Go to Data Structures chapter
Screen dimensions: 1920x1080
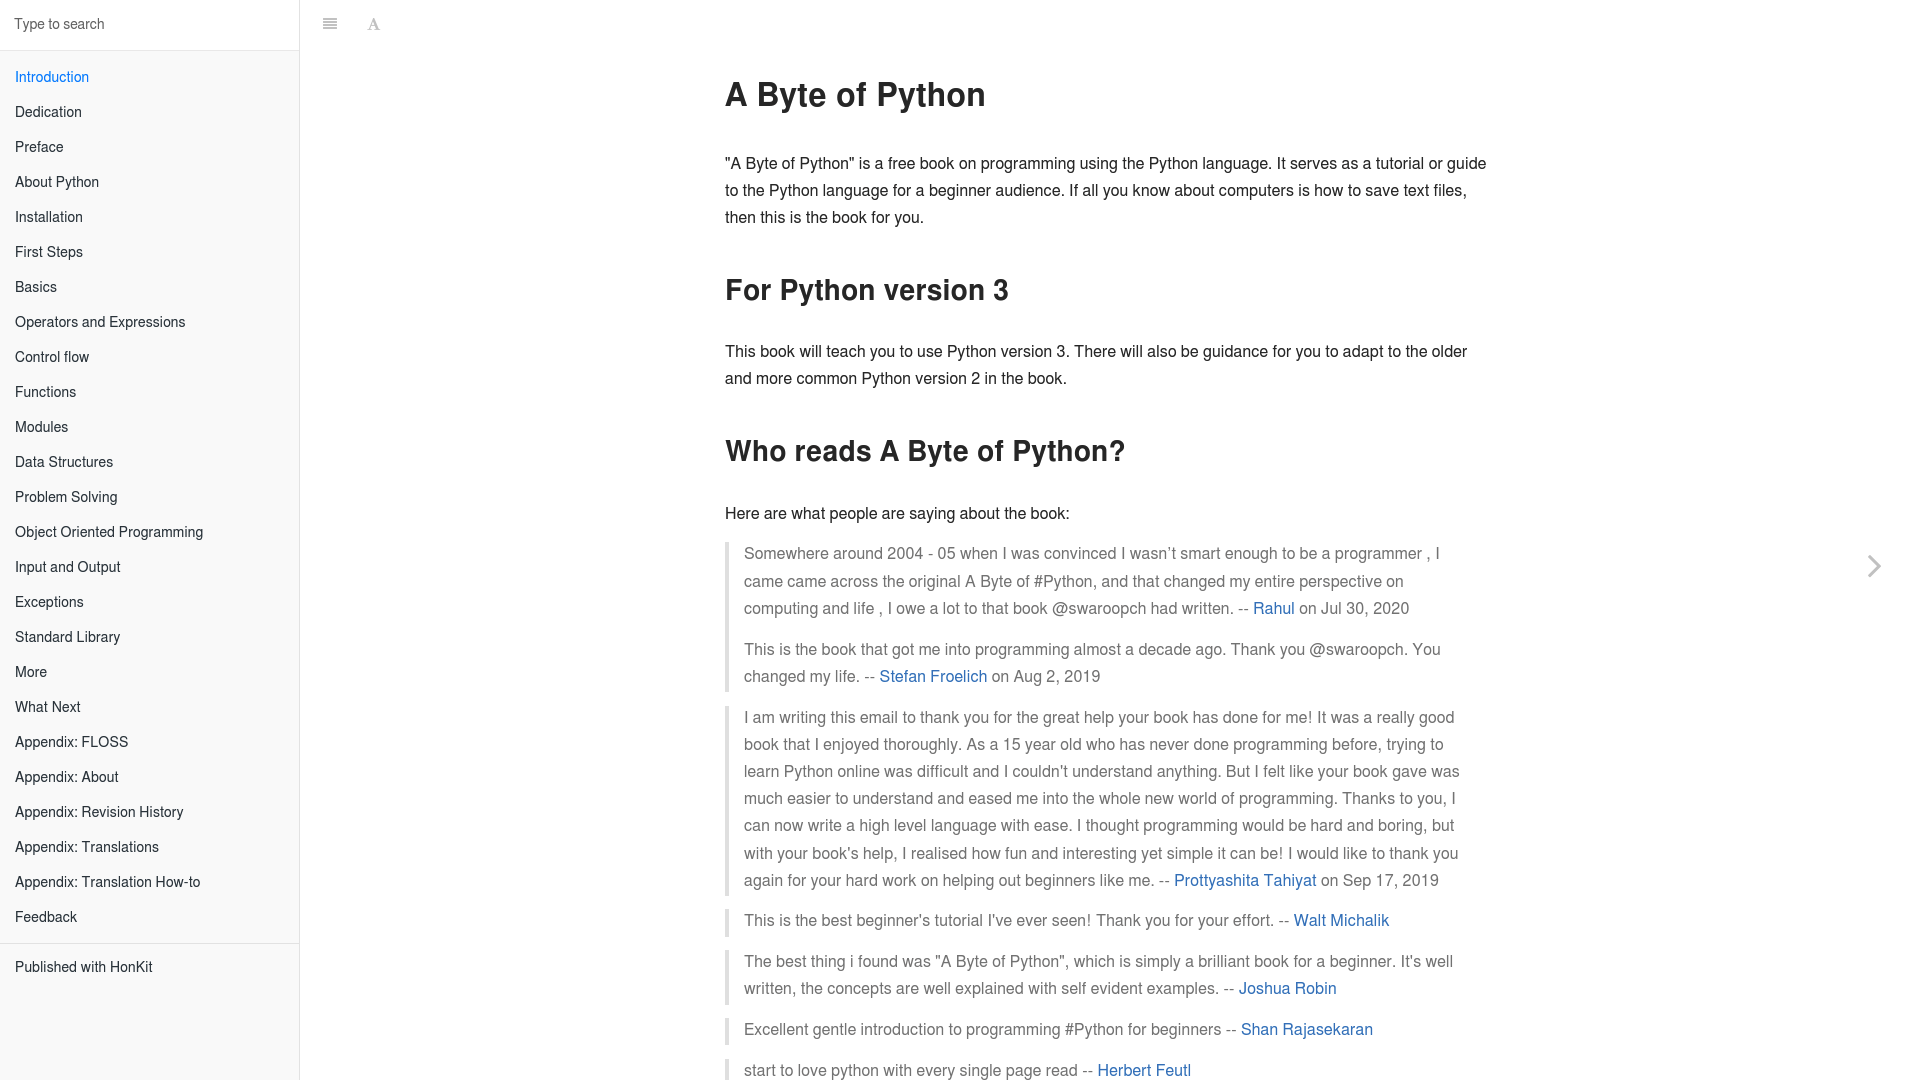pyautogui.click(x=64, y=462)
